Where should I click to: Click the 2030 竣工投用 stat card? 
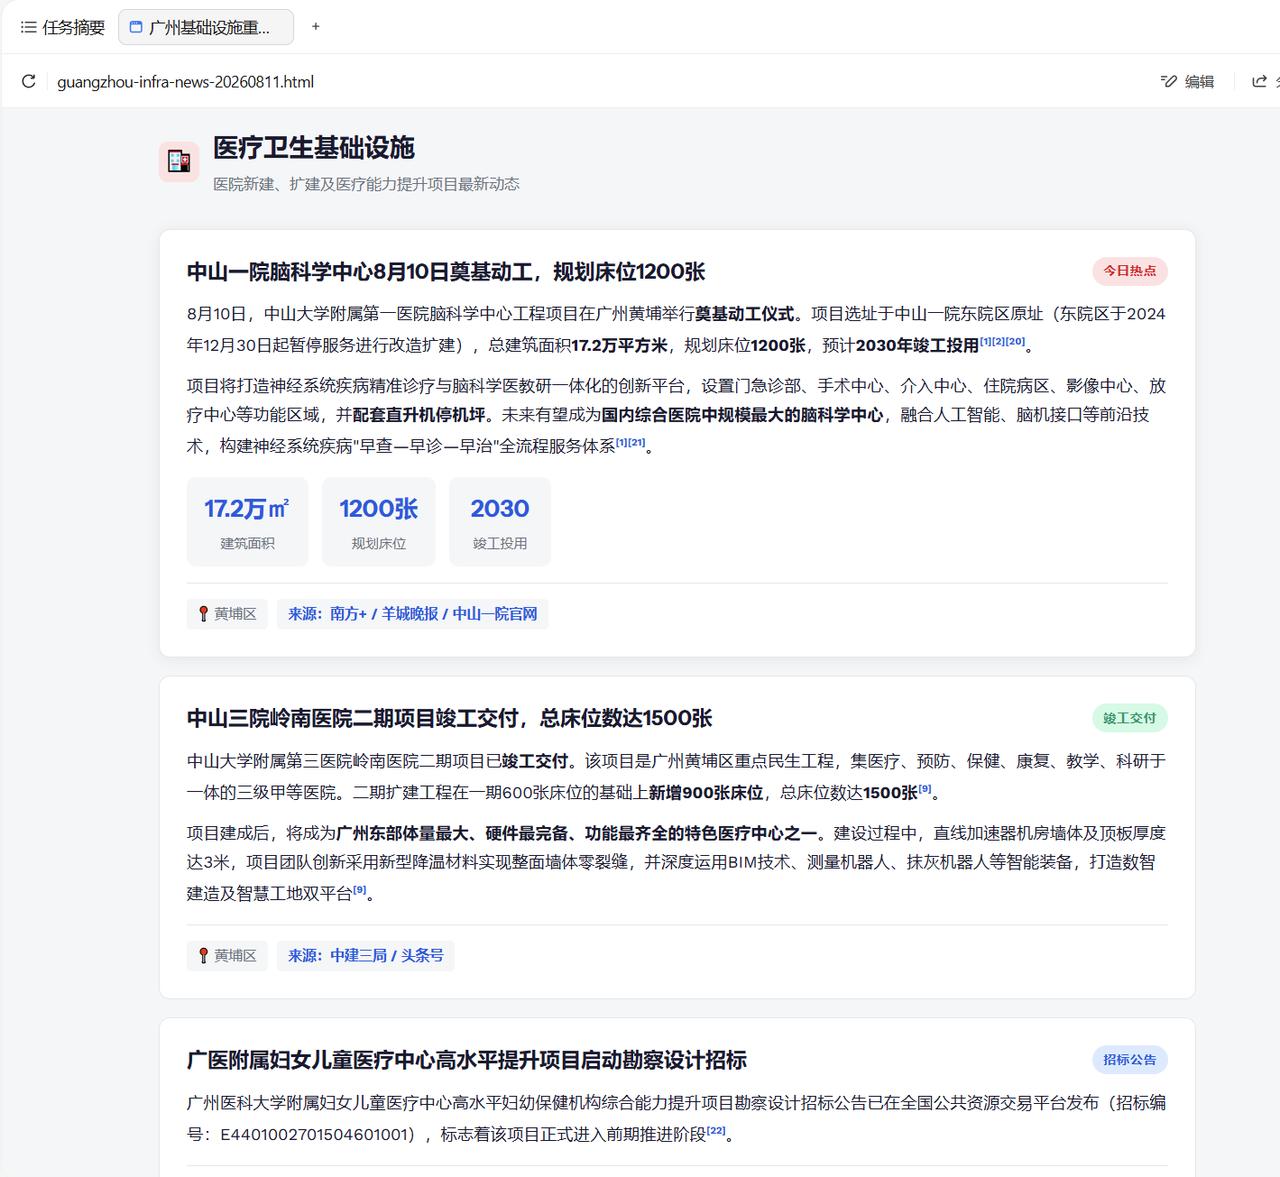(x=500, y=522)
